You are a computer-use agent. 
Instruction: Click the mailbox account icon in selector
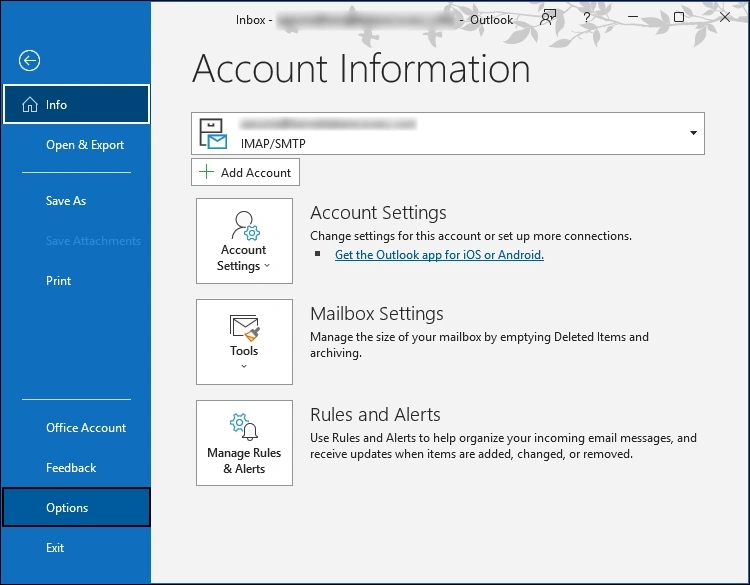pyautogui.click(x=213, y=133)
